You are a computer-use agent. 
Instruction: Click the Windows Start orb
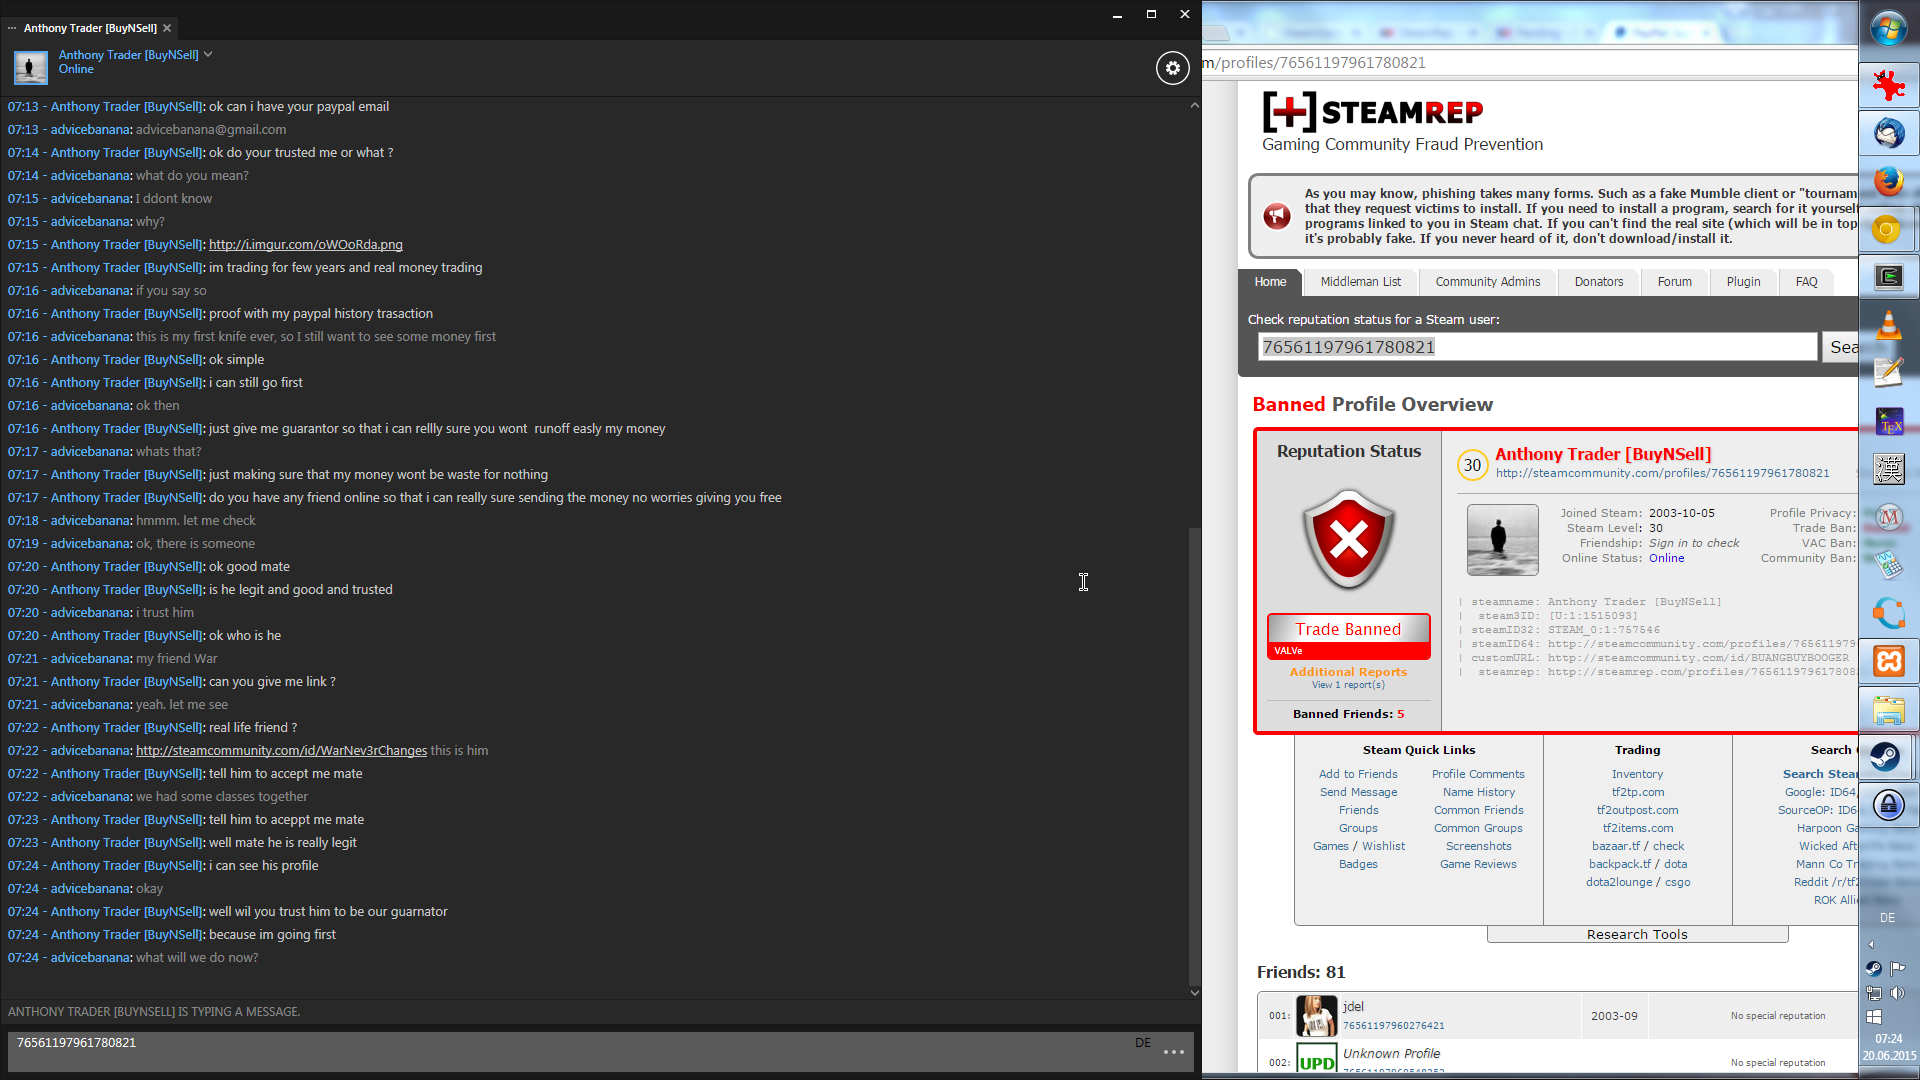pos(1888,29)
